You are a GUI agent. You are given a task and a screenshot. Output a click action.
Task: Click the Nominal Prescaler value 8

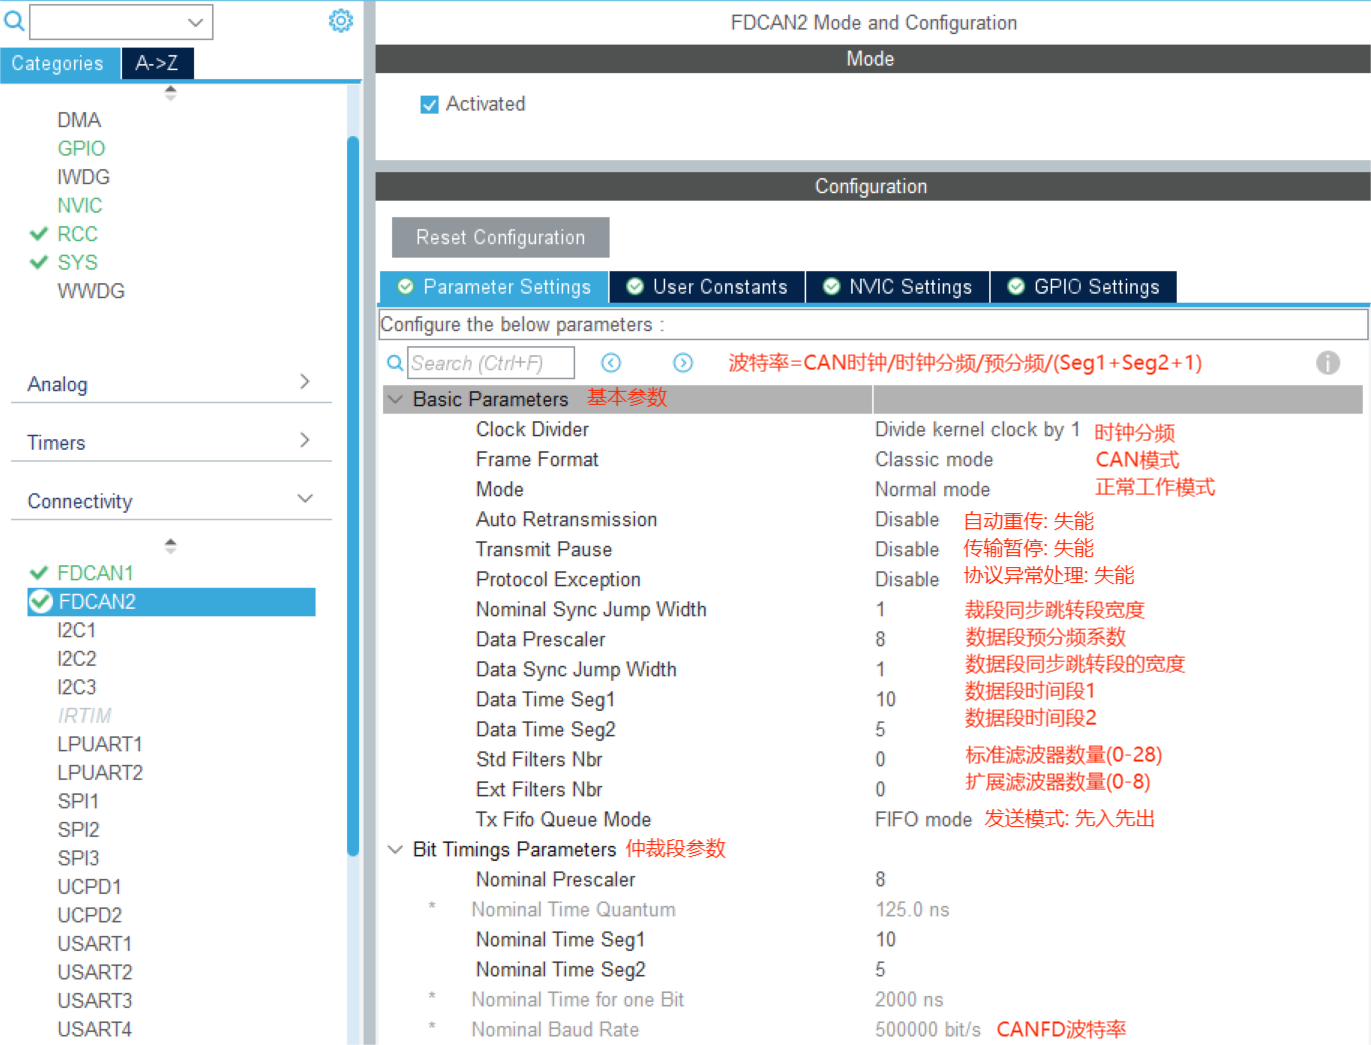coord(880,880)
